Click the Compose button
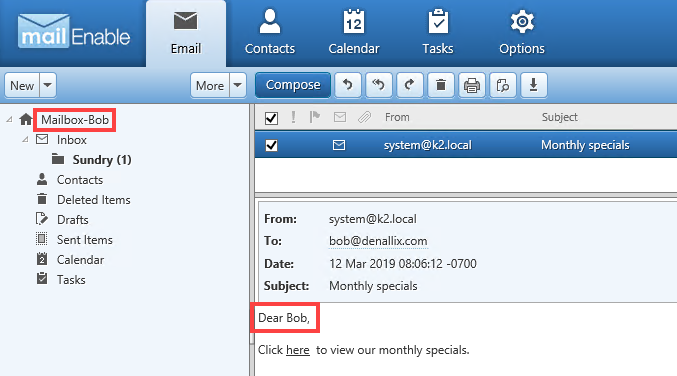 click(x=293, y=85)
